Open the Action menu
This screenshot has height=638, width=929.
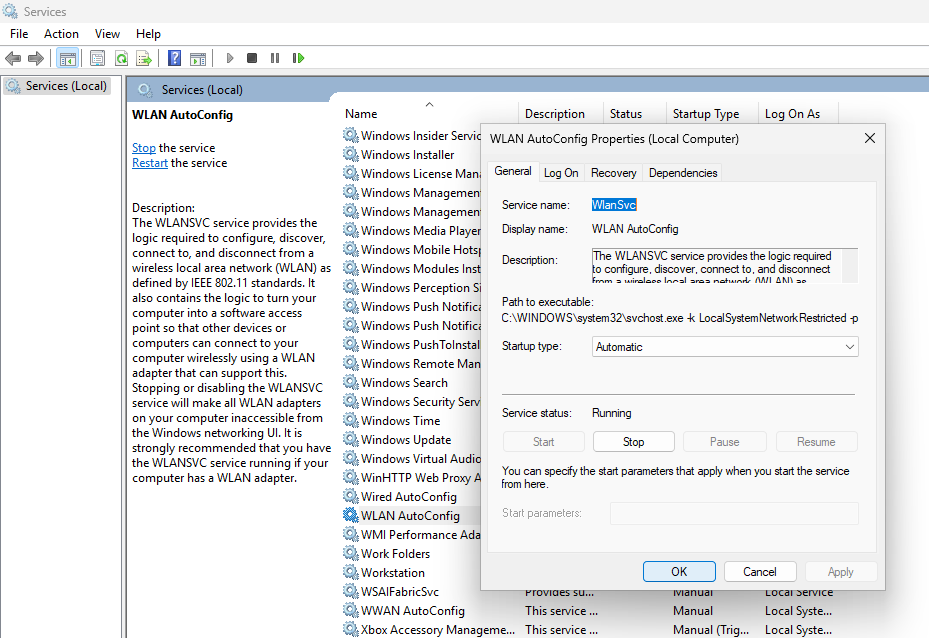click(x=61, y=34)
